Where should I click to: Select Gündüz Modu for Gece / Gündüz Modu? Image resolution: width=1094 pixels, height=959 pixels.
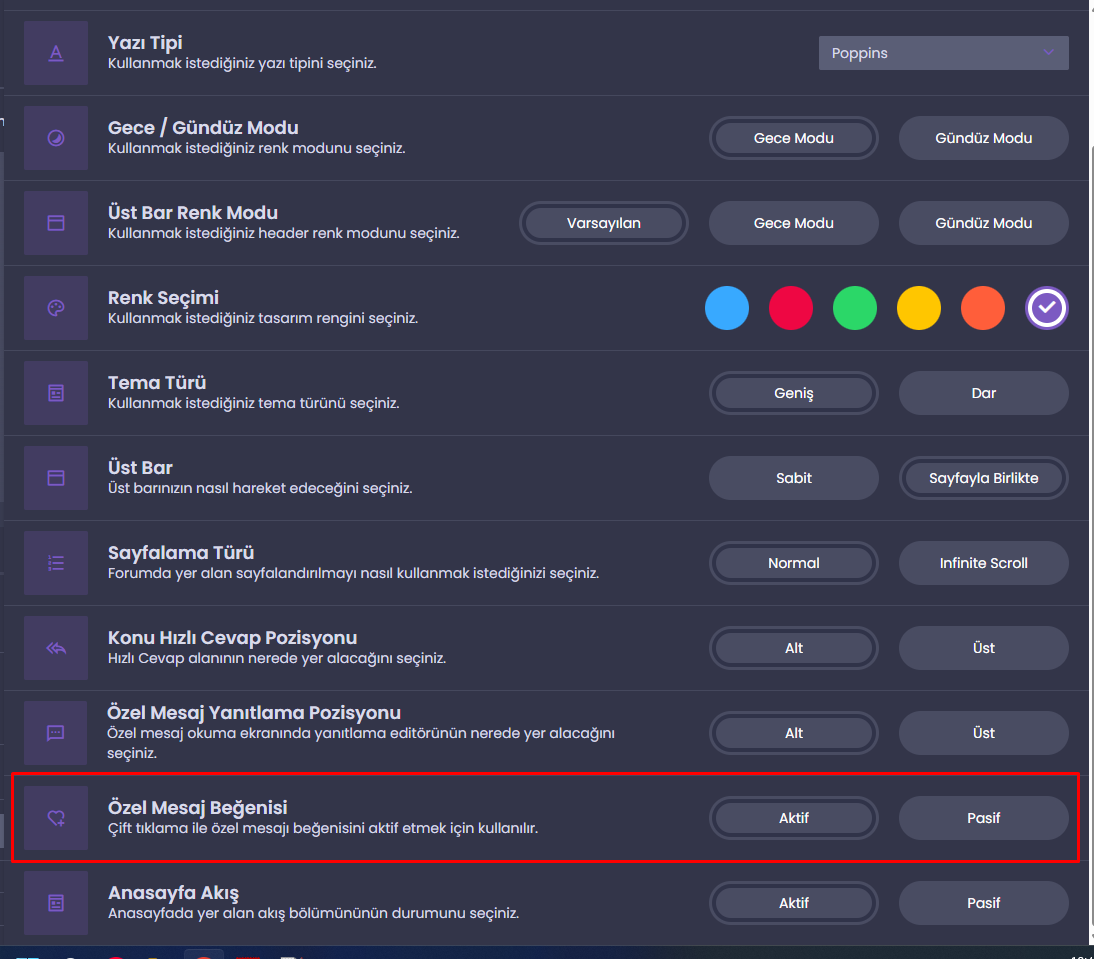coord(983,138)
